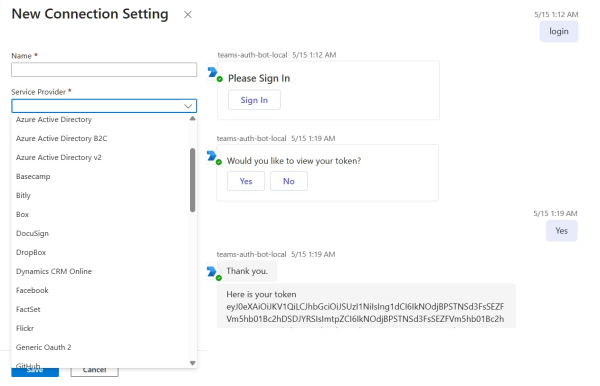Close the New Connection Setting panel
Viewport: 600px width, 386px height.
point(188,15)
